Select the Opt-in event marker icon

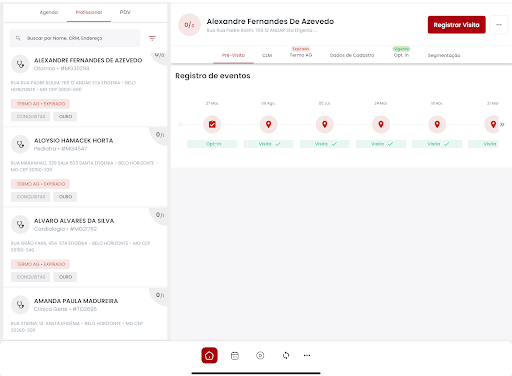[x=212, y=124]
